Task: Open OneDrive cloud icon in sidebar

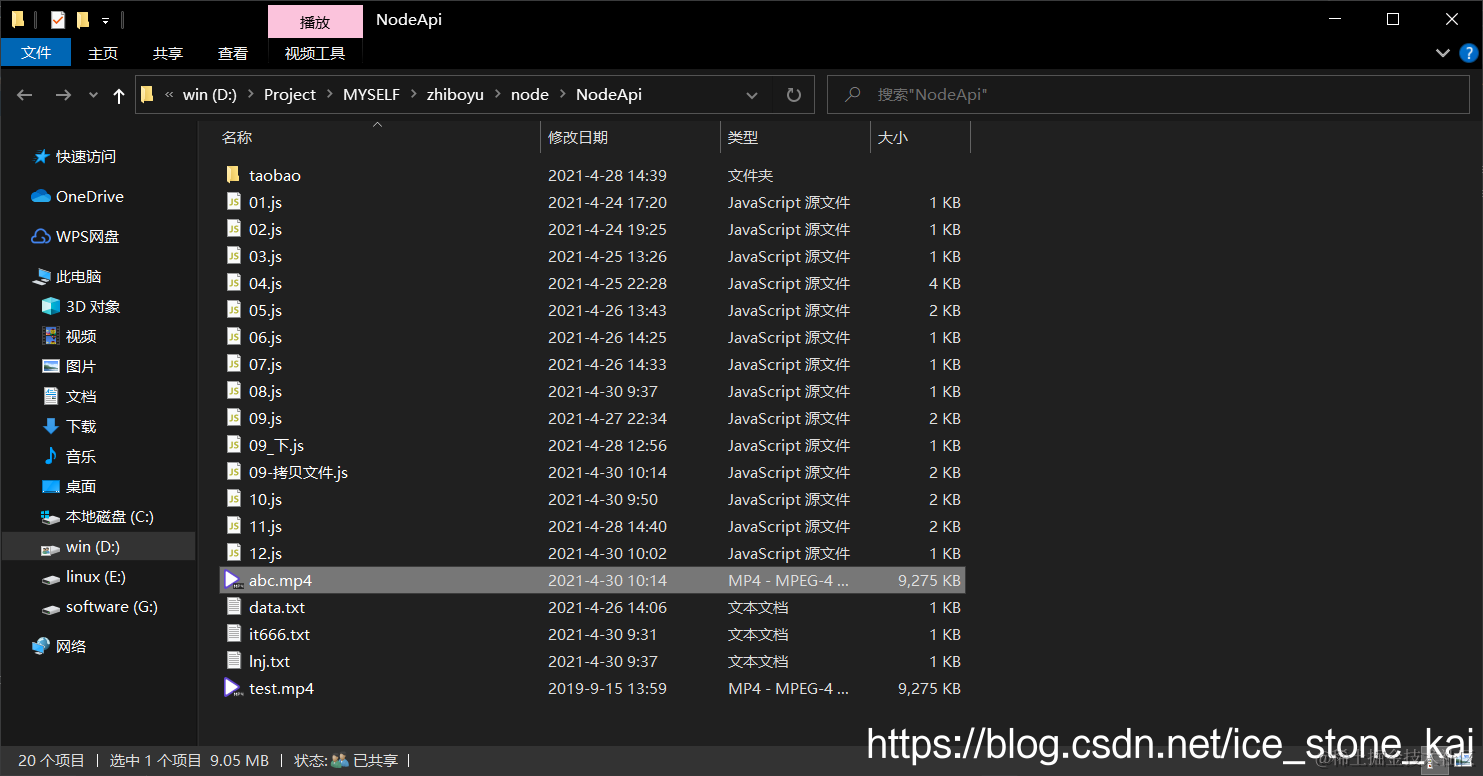Action: (41, 196)
